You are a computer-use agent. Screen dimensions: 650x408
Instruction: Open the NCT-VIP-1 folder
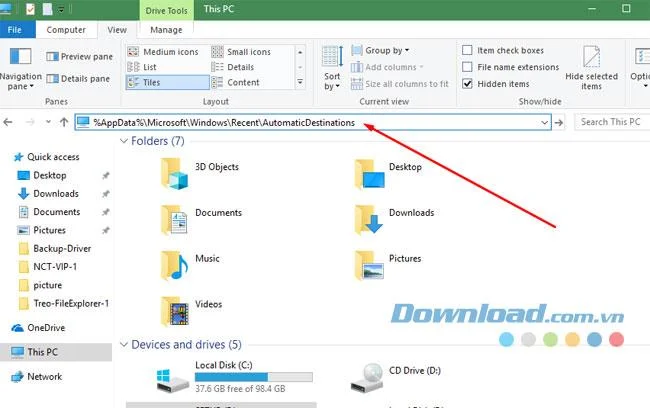pos(48,267)
